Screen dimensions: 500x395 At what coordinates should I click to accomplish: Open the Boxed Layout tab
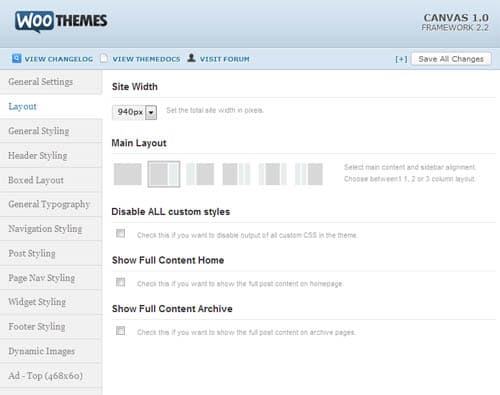click(51, 180)
